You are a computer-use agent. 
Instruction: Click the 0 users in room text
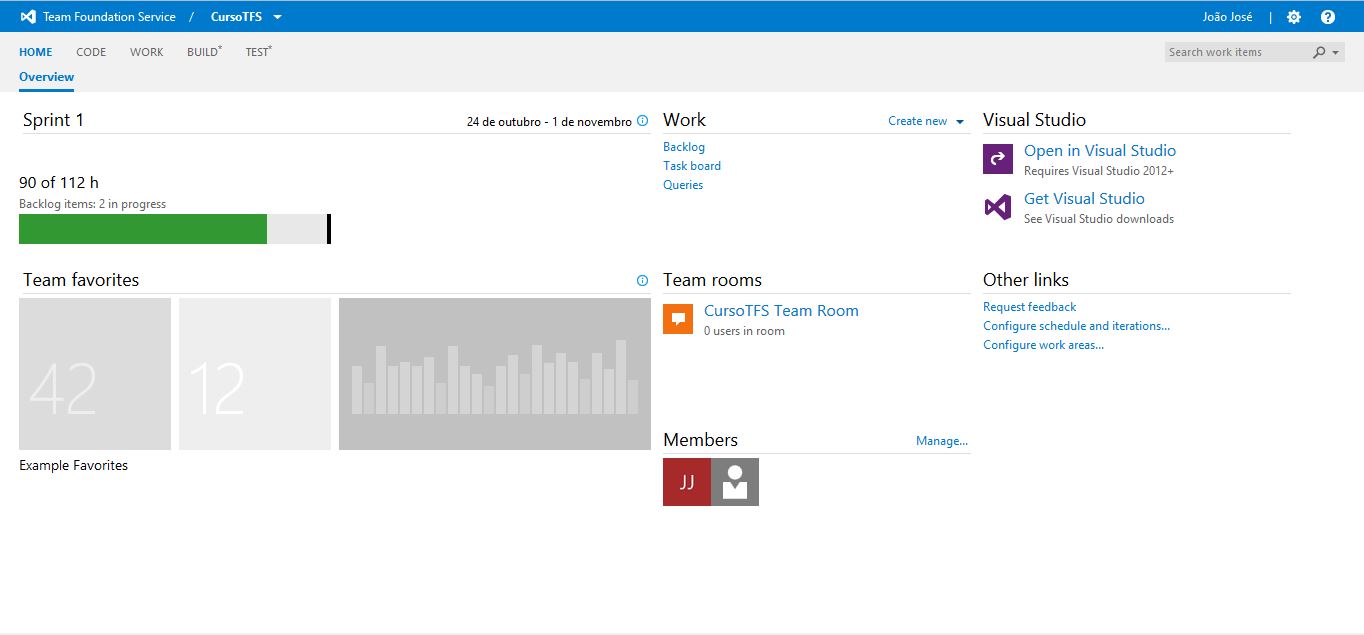click(744, 331)
